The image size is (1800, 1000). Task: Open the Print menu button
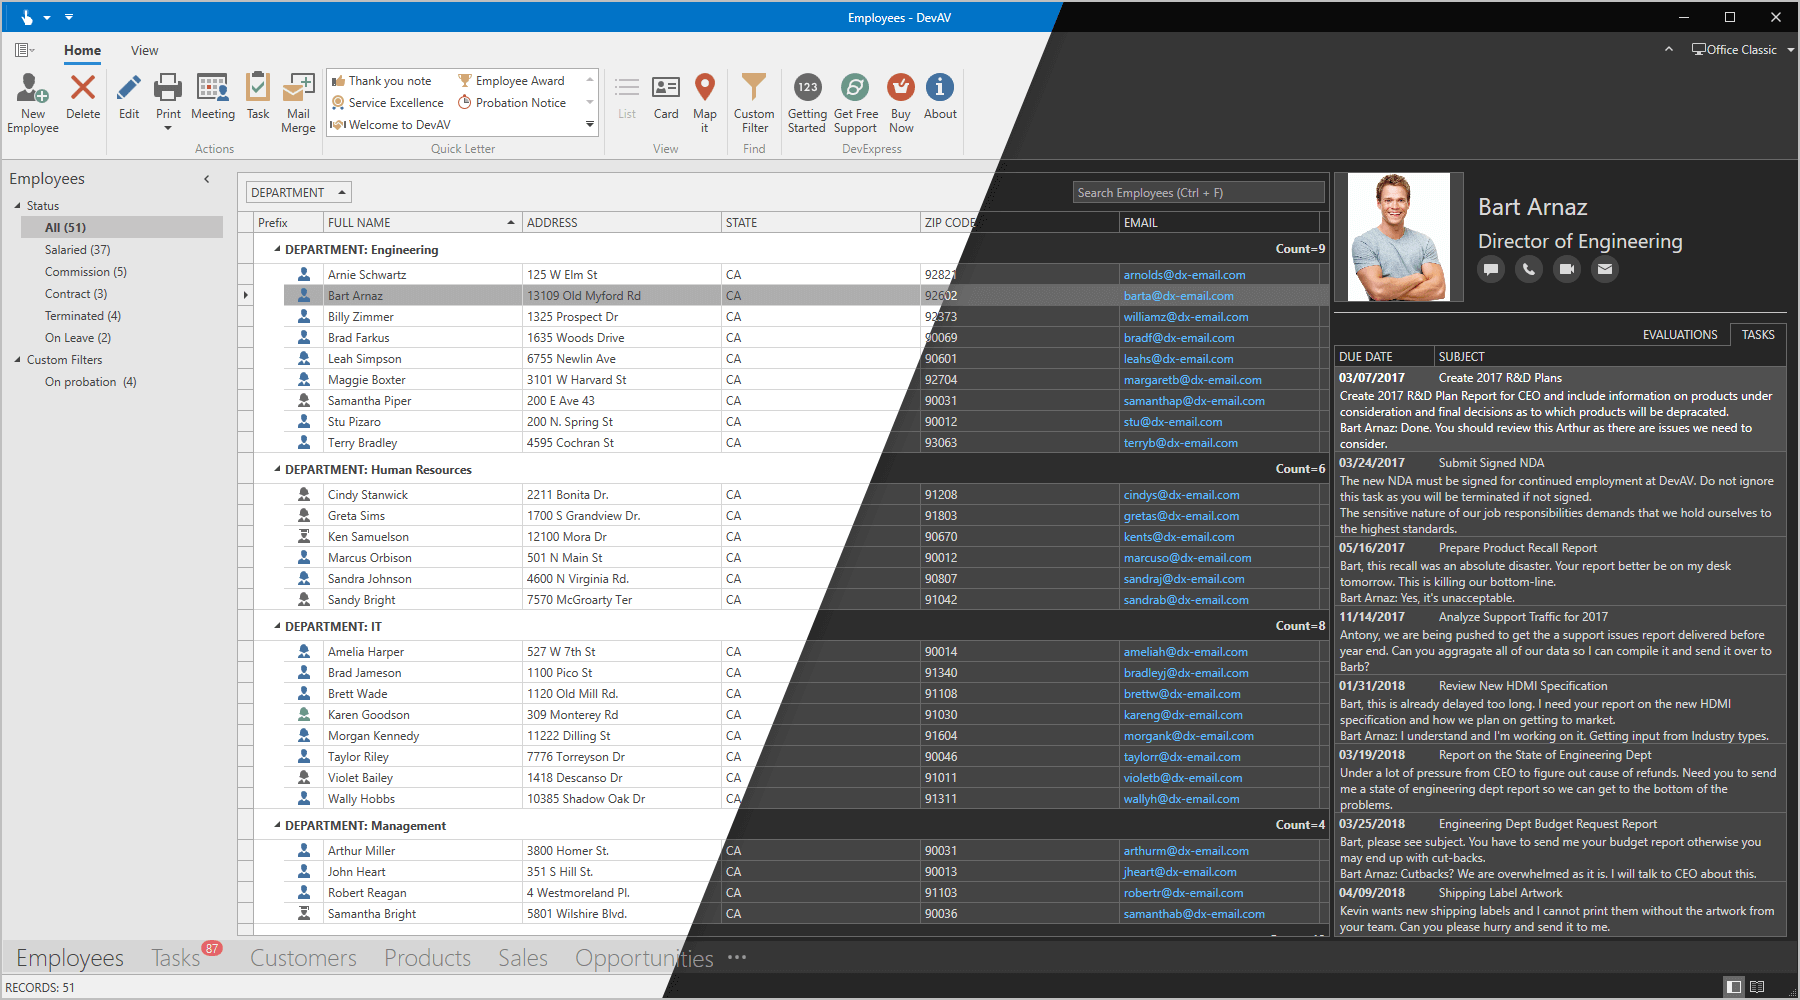click(x=168, y=102)
